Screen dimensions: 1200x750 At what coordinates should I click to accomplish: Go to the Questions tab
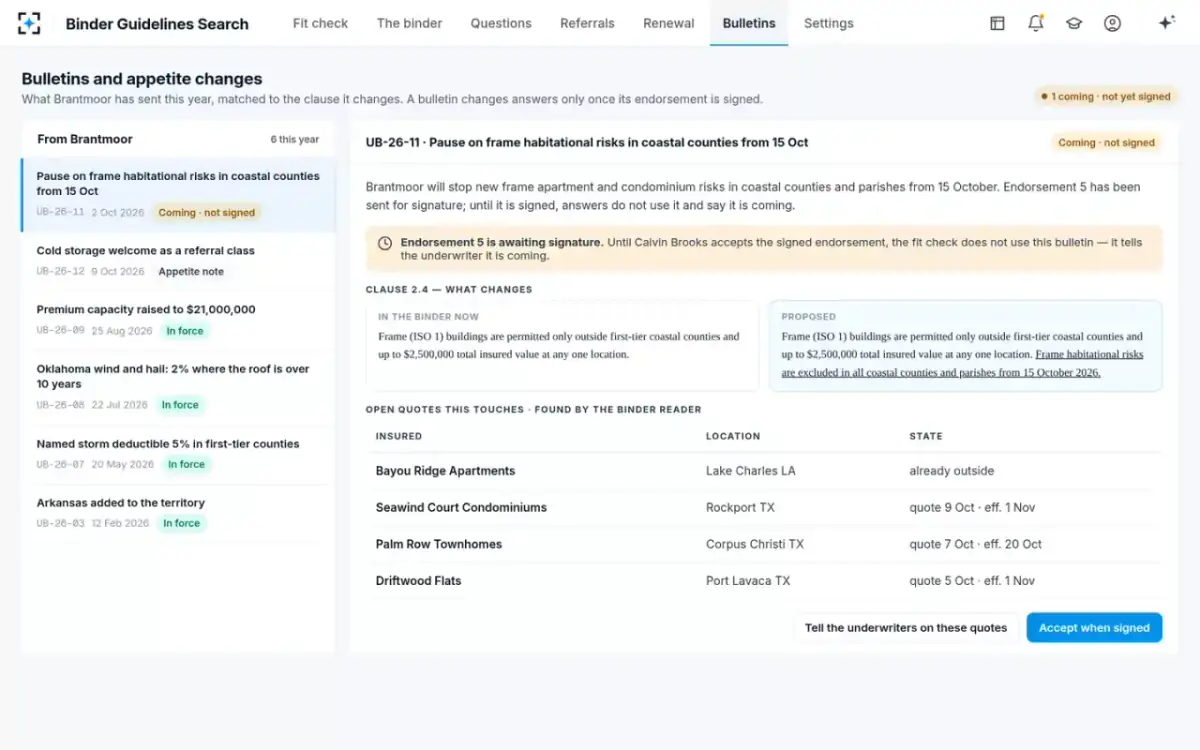(x=501, y=23)
